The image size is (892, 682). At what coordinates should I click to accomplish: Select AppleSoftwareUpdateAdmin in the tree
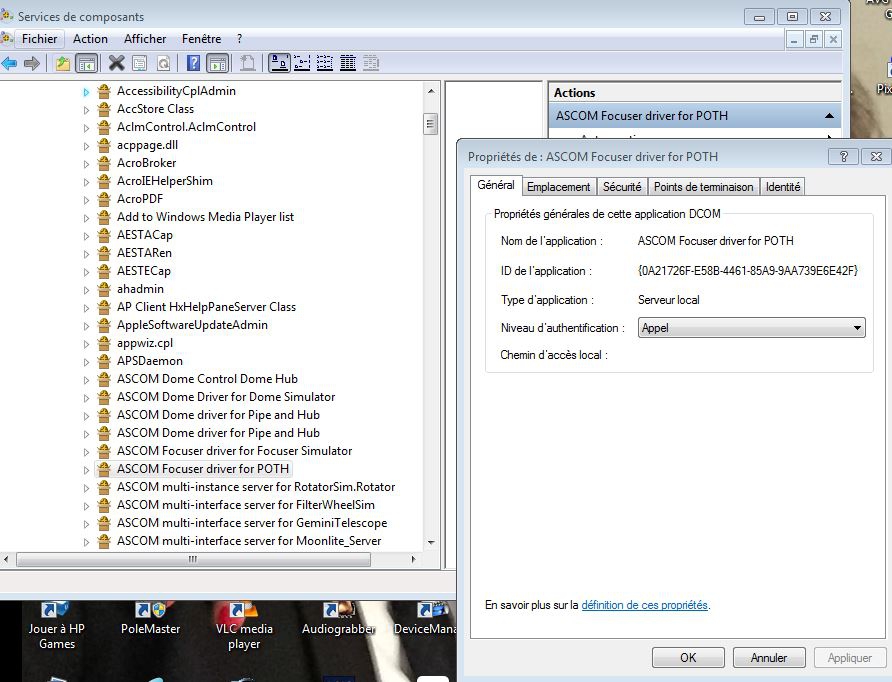192,325
